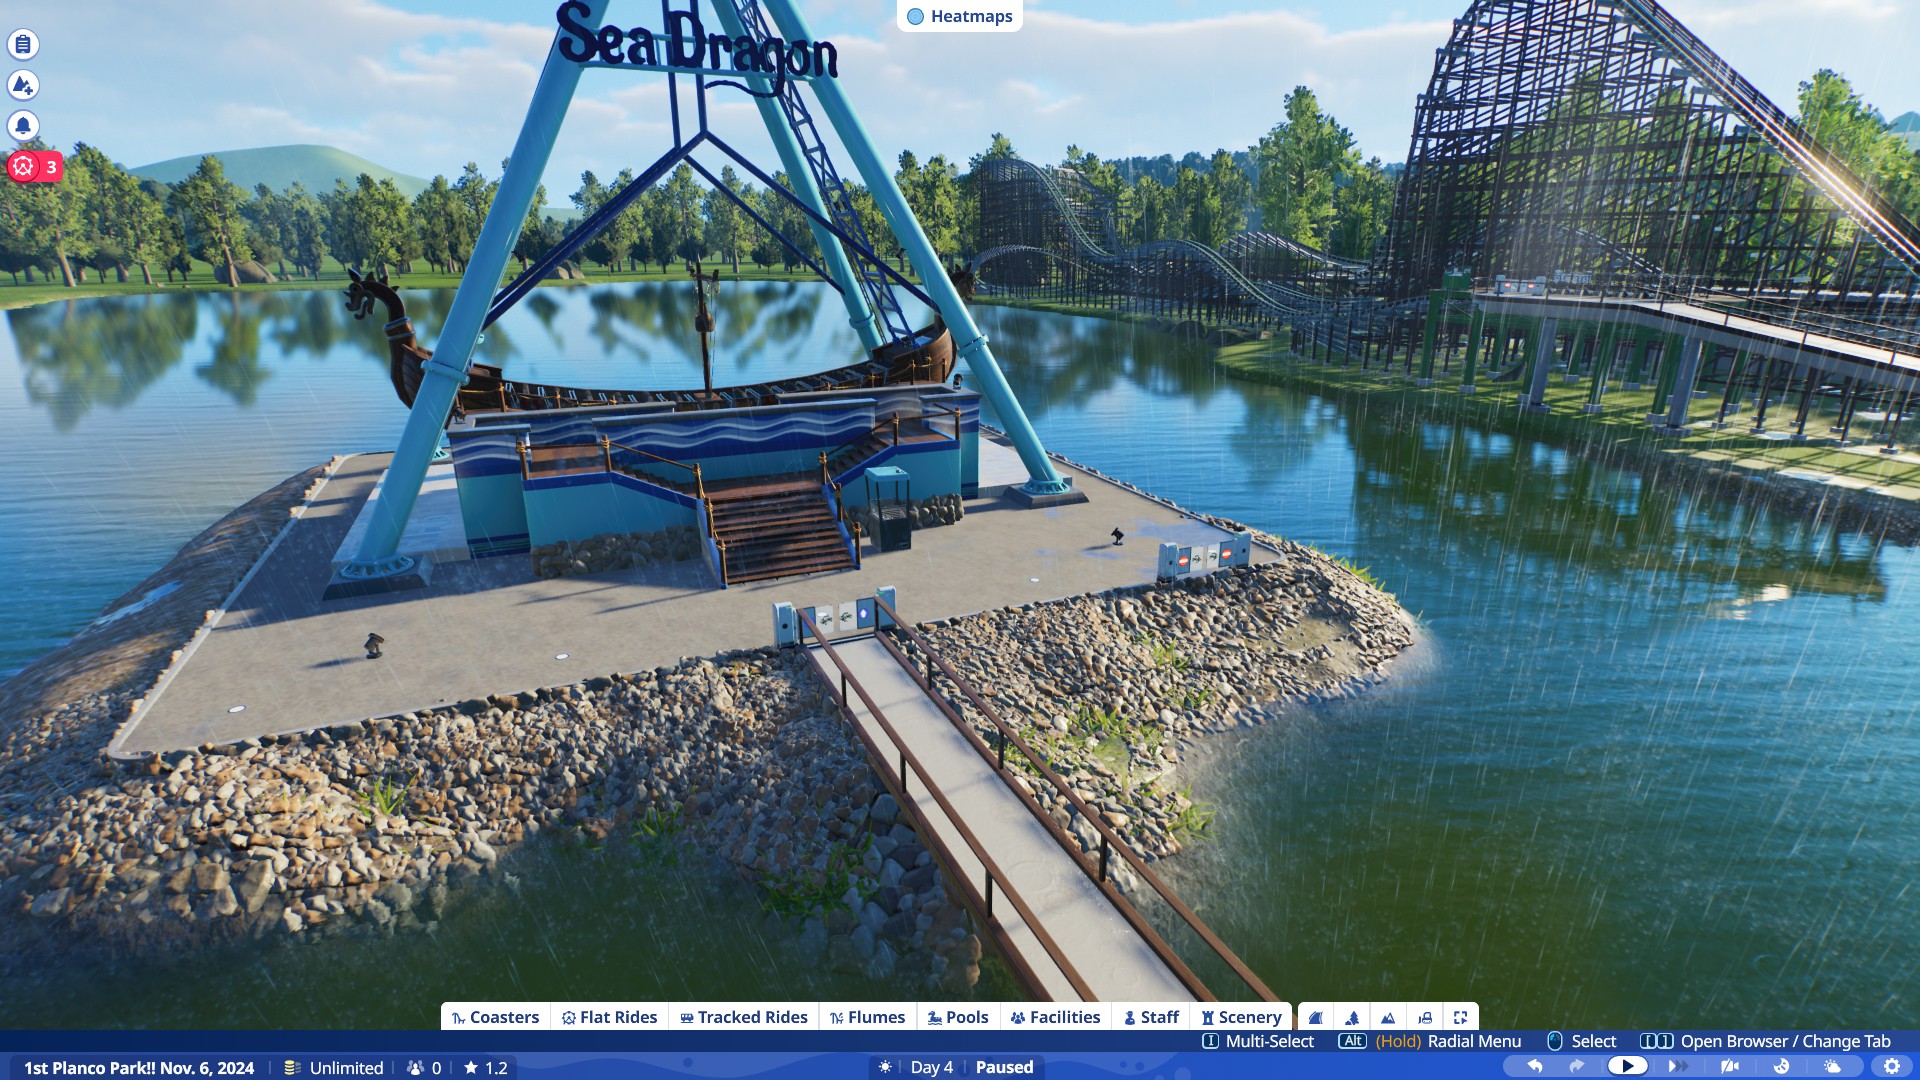Open the park rating showing 1.2
The width and height of the screenshot is (1920, 1080).
(486, 1068)
